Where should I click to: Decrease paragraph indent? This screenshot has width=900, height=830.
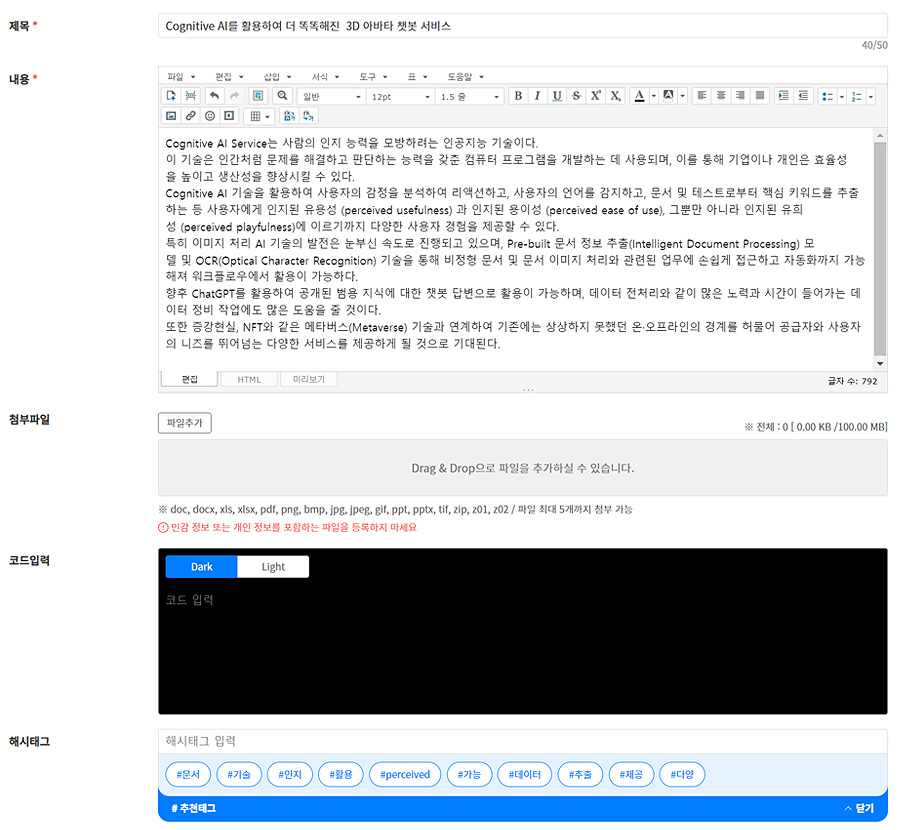coord(803,96)
